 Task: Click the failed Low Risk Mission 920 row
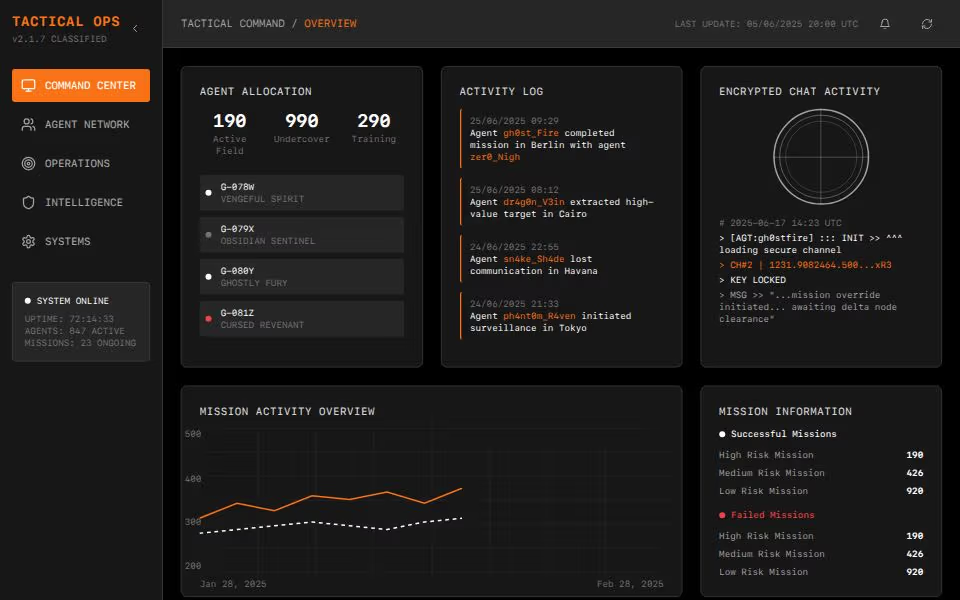[x=821, y=572]
